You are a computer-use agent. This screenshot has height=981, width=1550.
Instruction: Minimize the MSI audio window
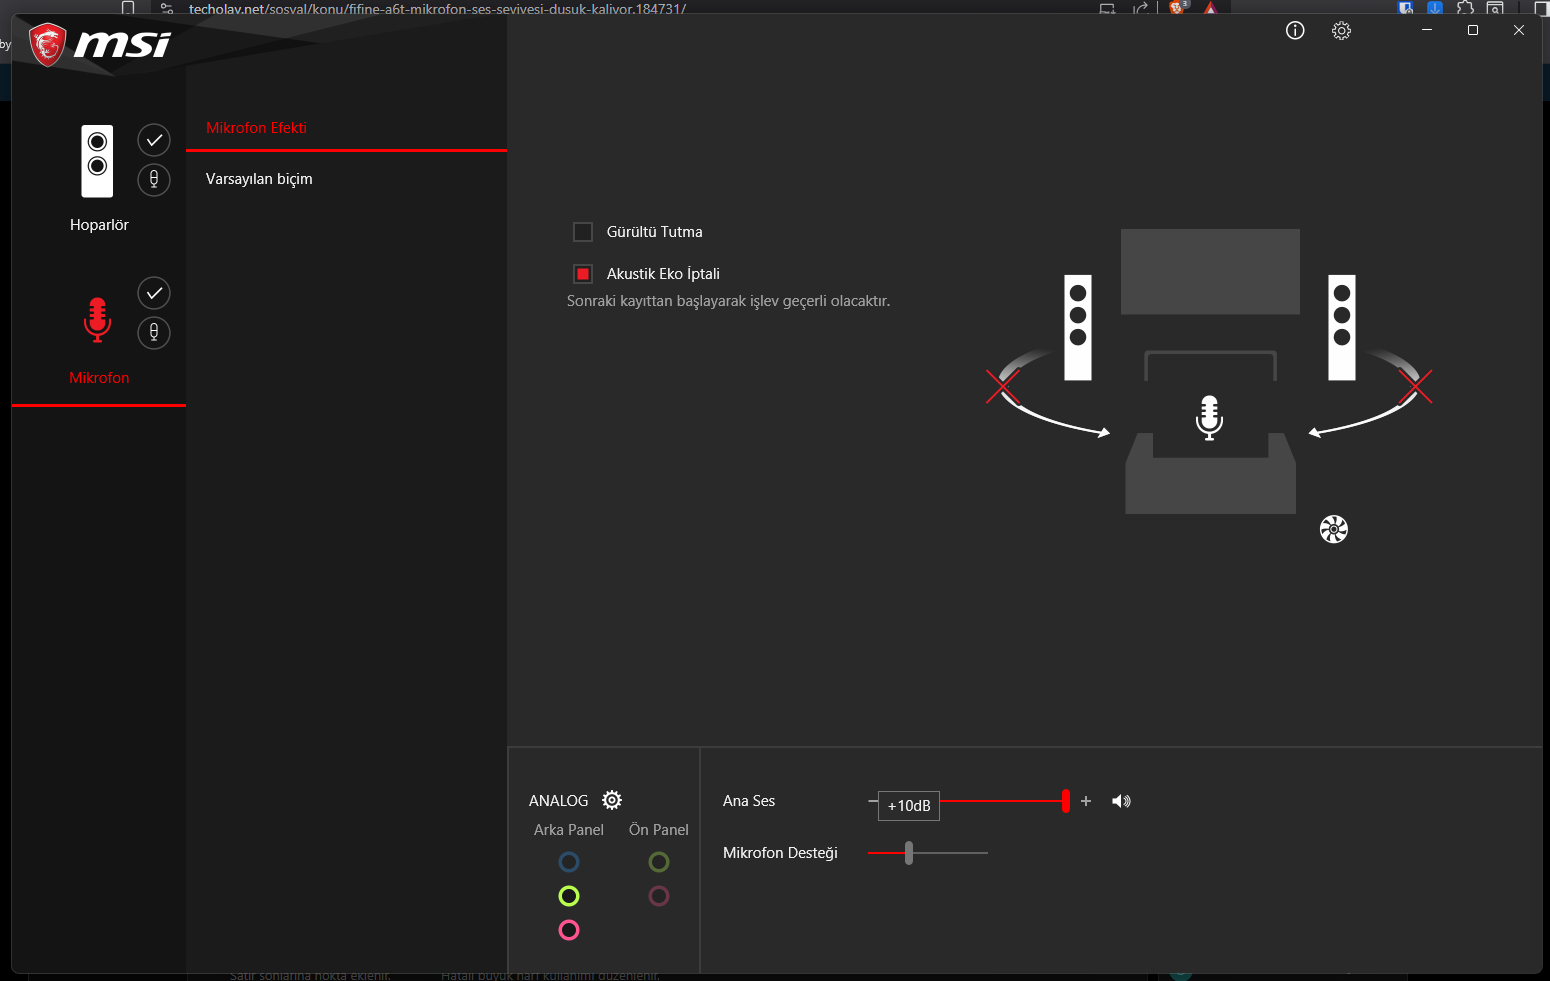tap(1427, 30)
